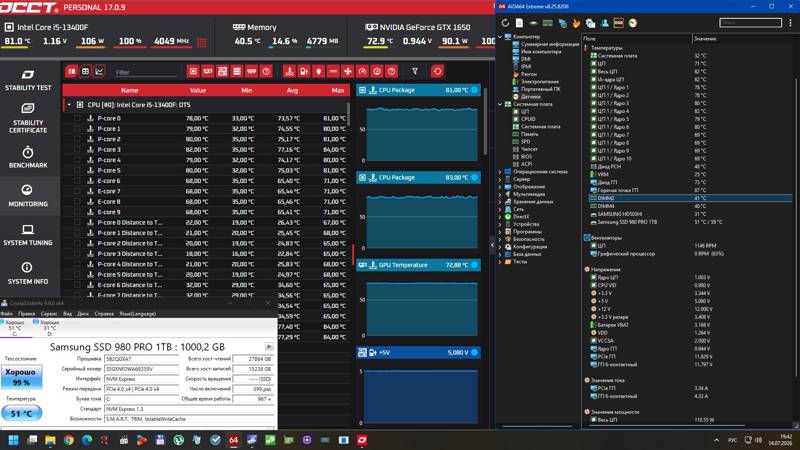Click the AIDA64 search input field
Viewport: 800px width, 450px height.
751,22
